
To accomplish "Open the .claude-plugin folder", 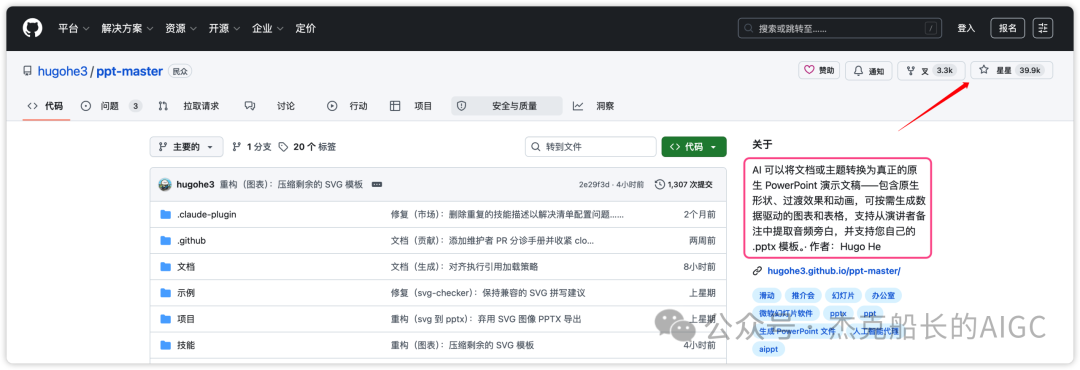I will 206,214.
